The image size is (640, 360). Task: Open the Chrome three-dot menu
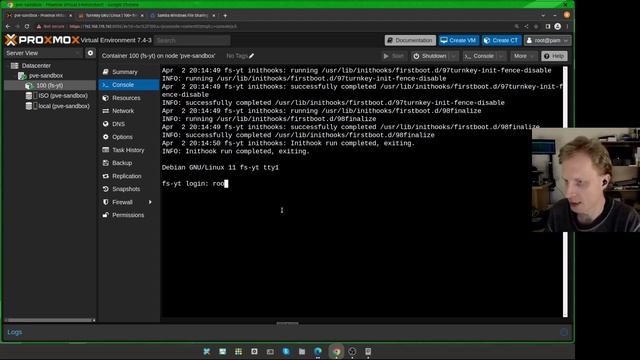(567, 27)
